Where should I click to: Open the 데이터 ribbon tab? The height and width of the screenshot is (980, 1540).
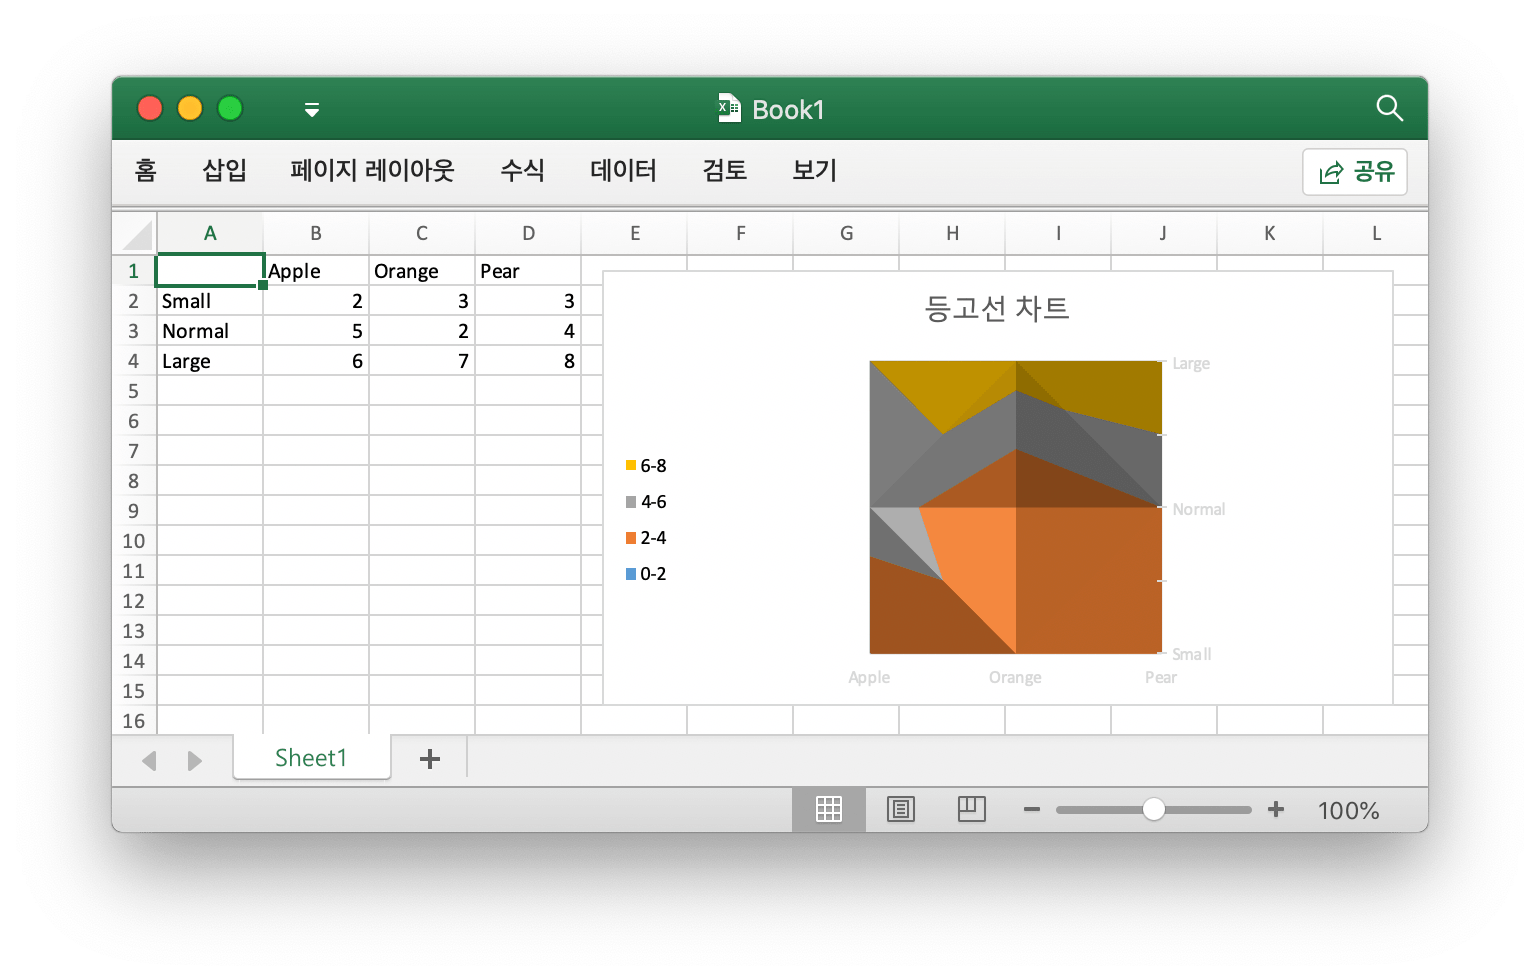tap(622, 171)
